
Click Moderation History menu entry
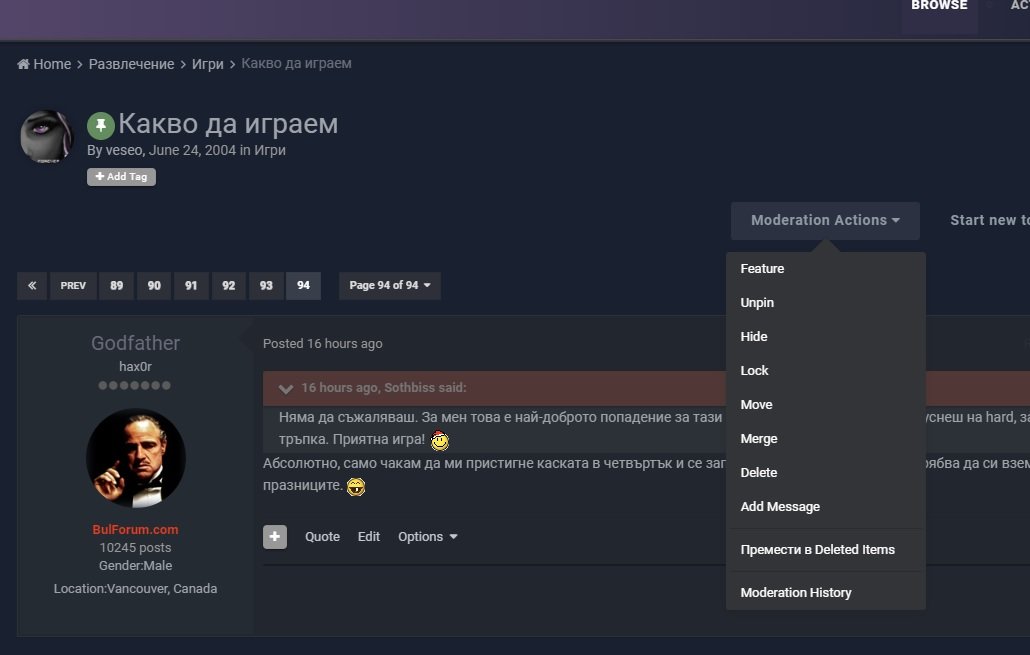795,593
